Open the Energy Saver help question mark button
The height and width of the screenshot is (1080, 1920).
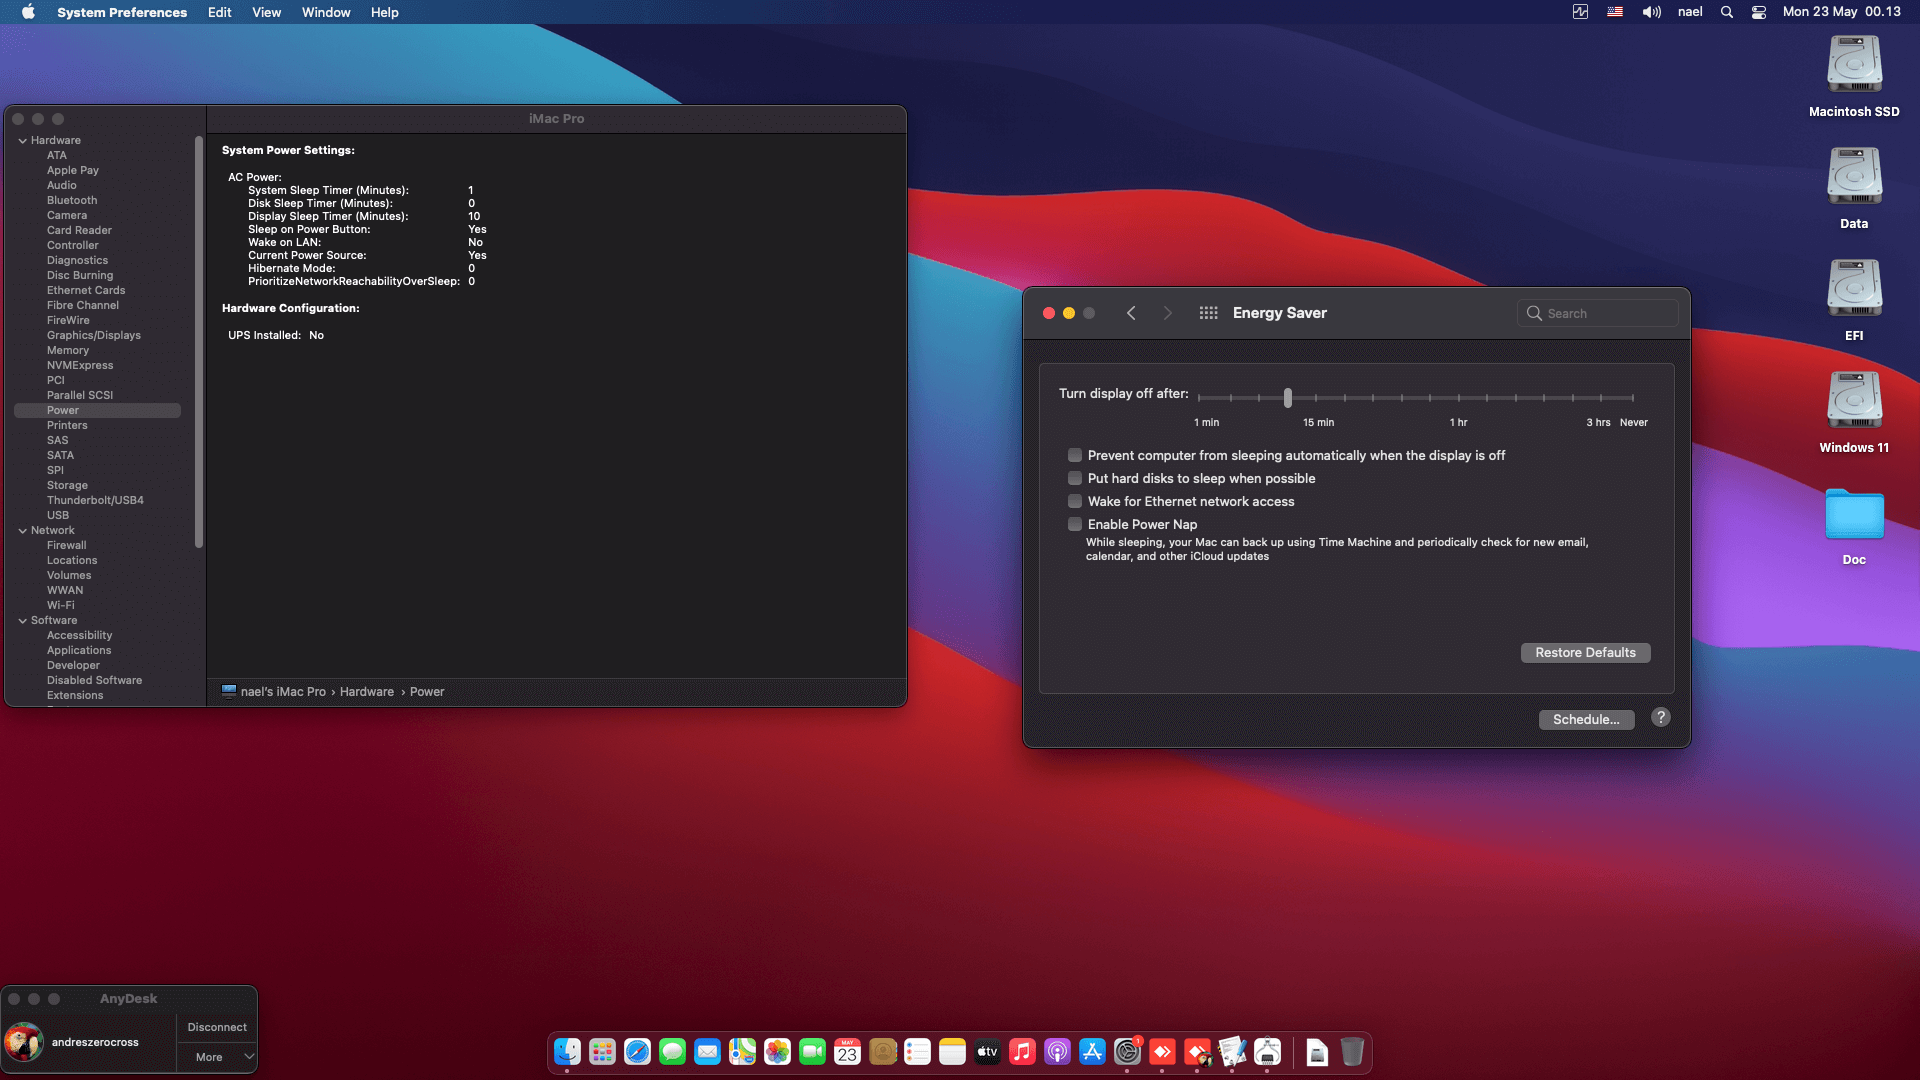(1660, 718)
